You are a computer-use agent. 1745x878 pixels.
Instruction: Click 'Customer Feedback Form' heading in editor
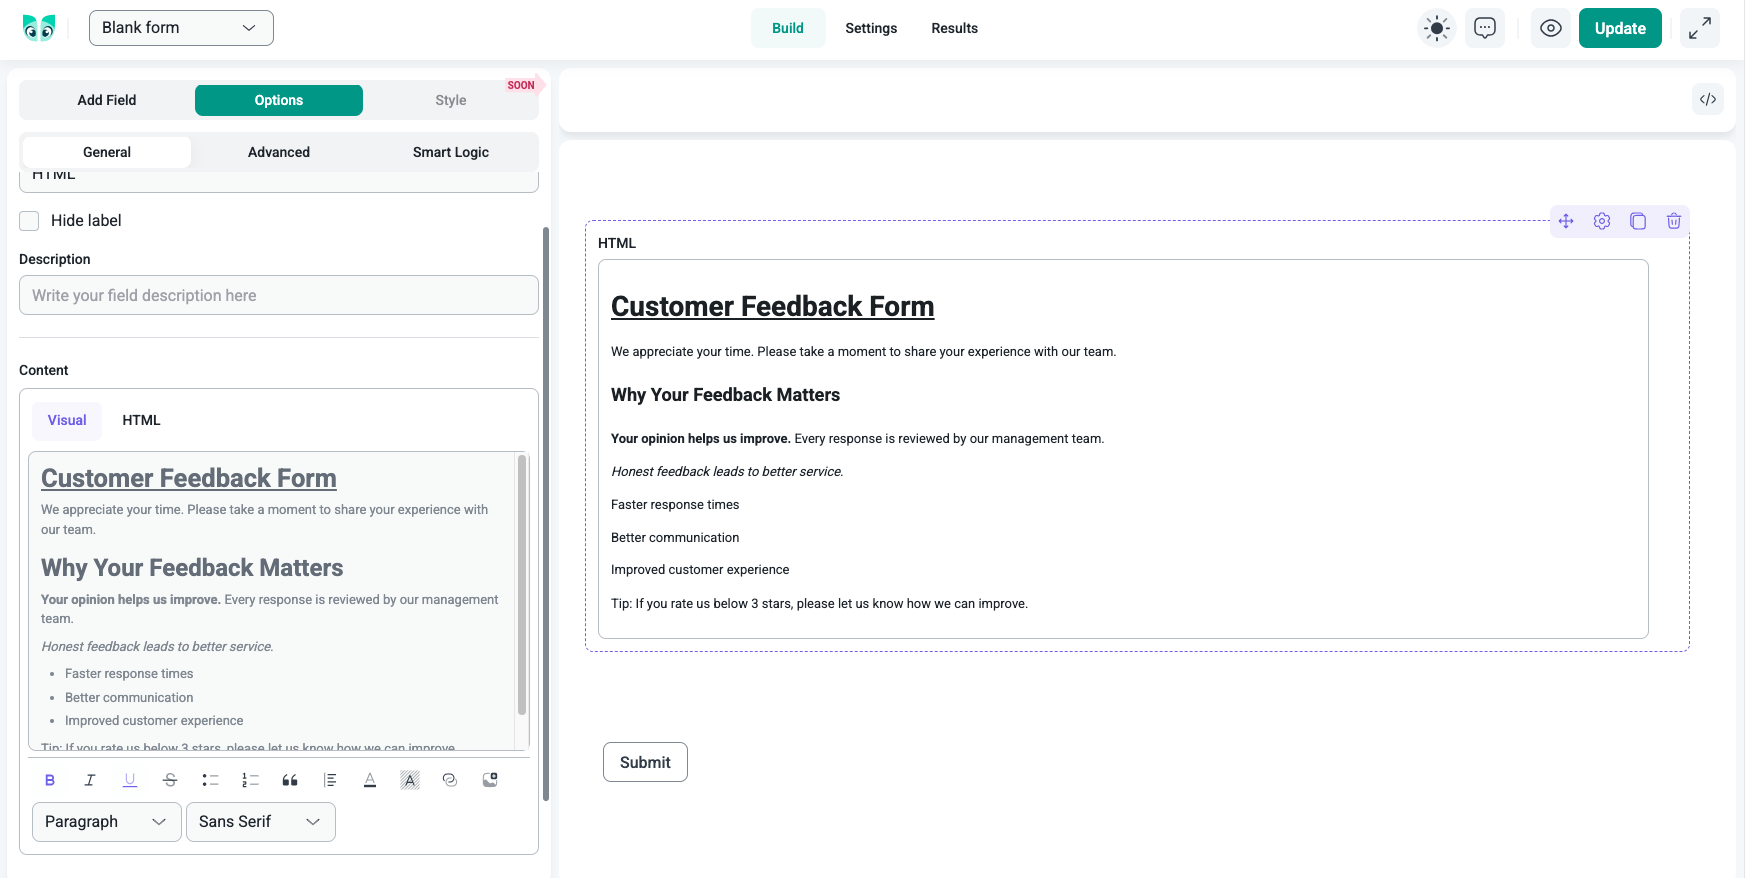click(189, 478)
